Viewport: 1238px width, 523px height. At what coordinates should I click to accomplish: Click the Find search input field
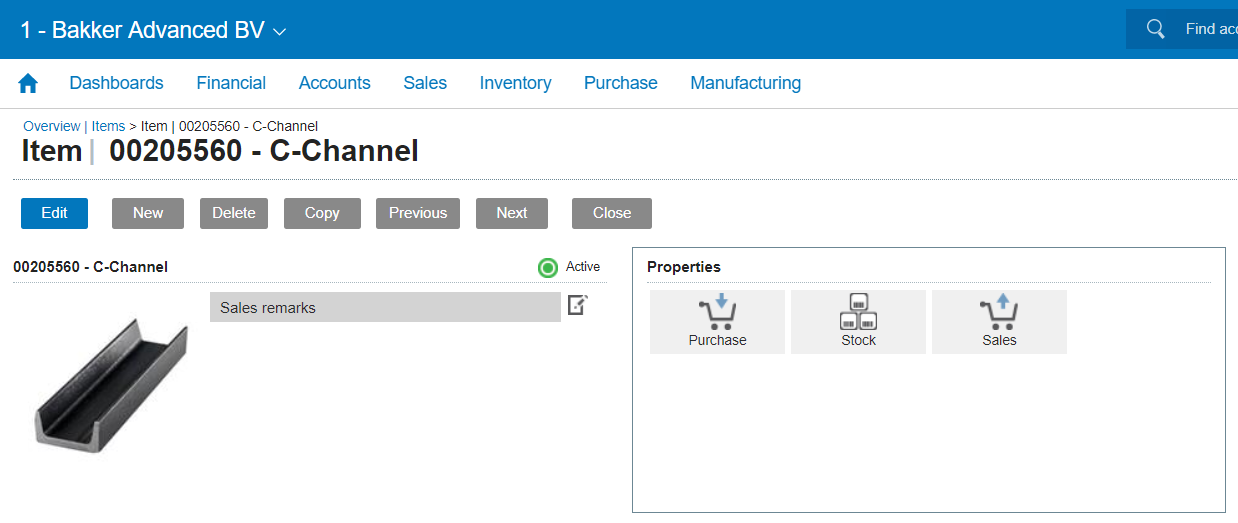[1210, 29]
